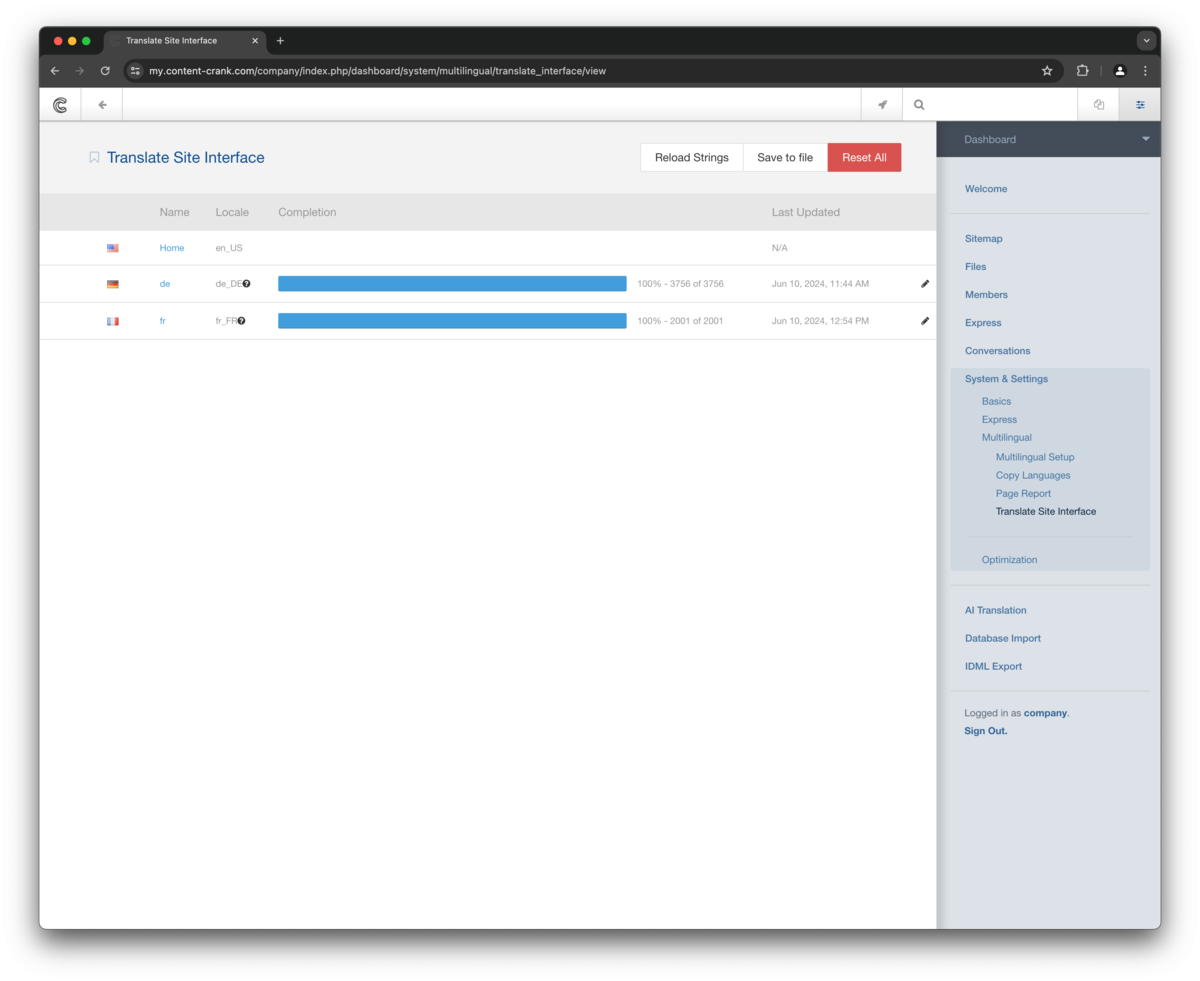This screenshot has width=1200, height=981.
Task: Click the edit pencil for fr row
Action: pos(925,321)
